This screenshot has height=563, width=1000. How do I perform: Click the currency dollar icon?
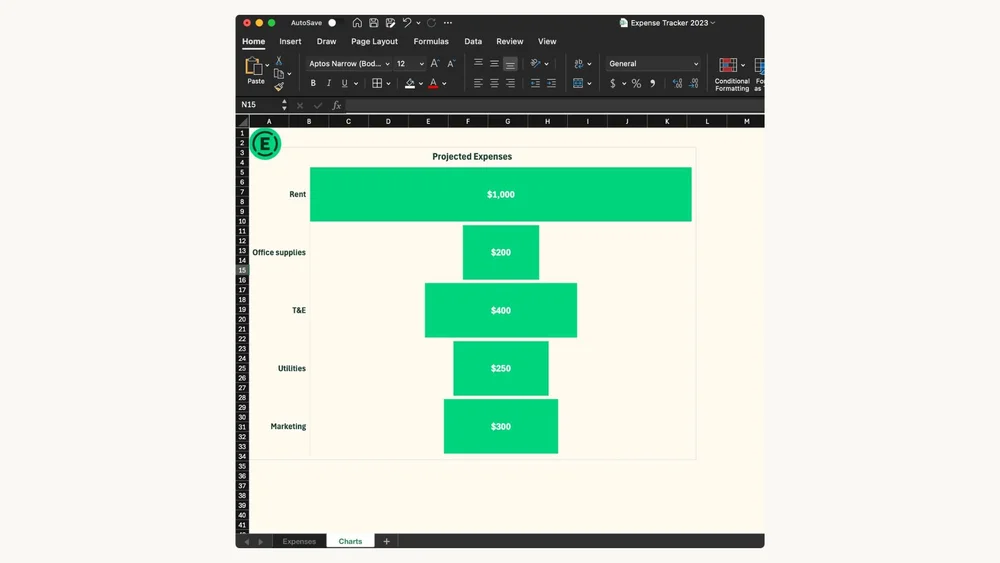pos(613,84)
